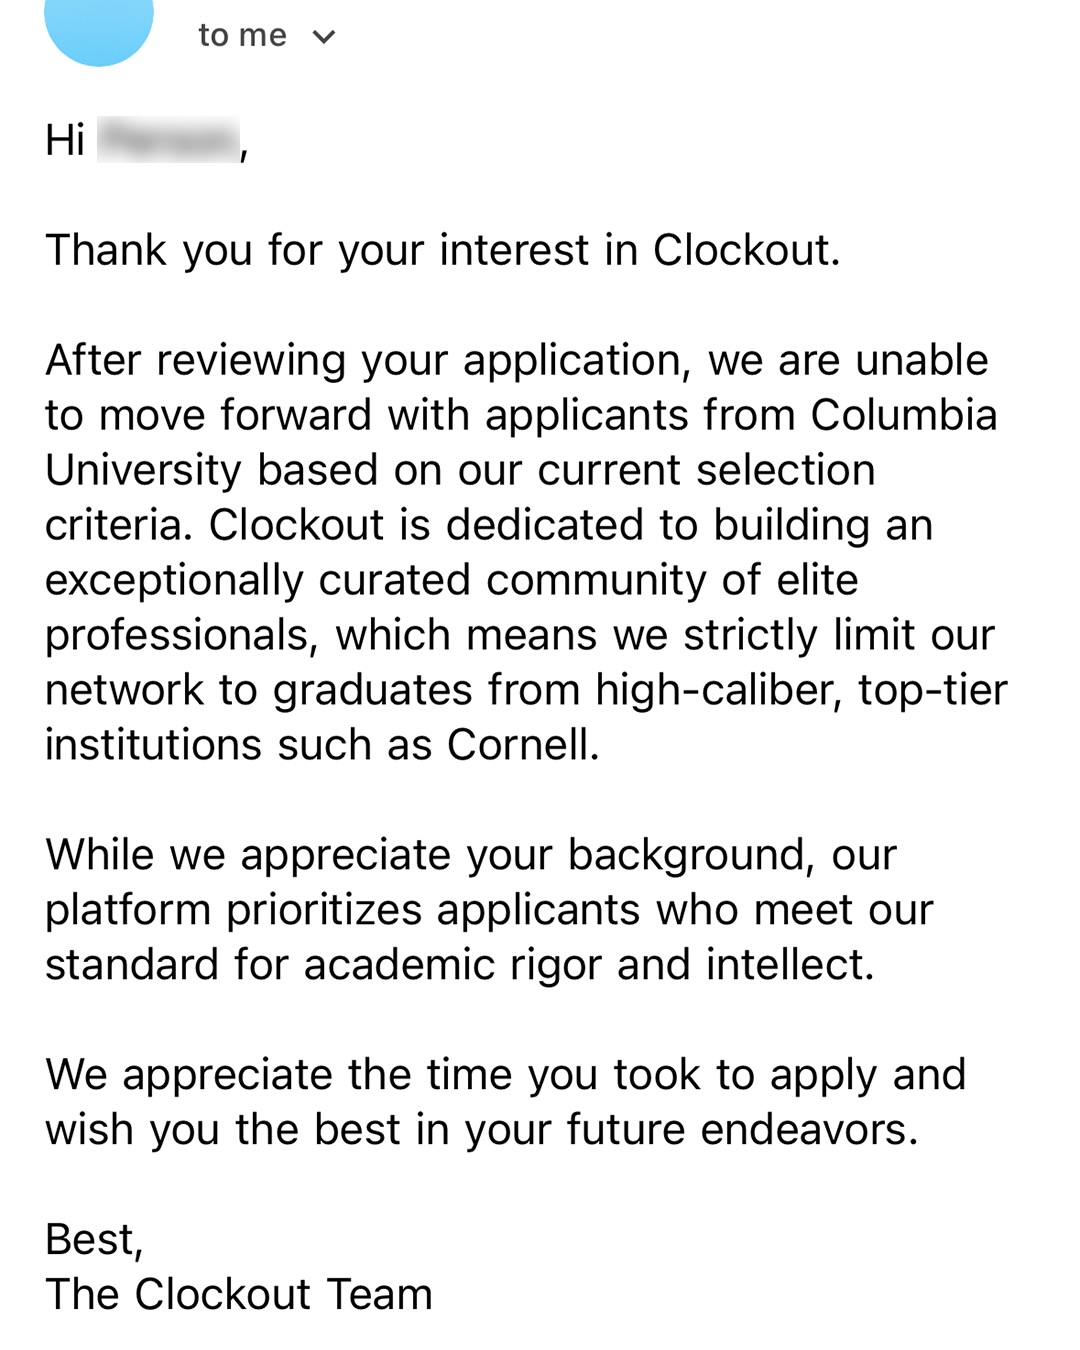Click the 'Hi' greeting word
The height and width of the screenshot is (1350, 1080).
pos(65,140)
